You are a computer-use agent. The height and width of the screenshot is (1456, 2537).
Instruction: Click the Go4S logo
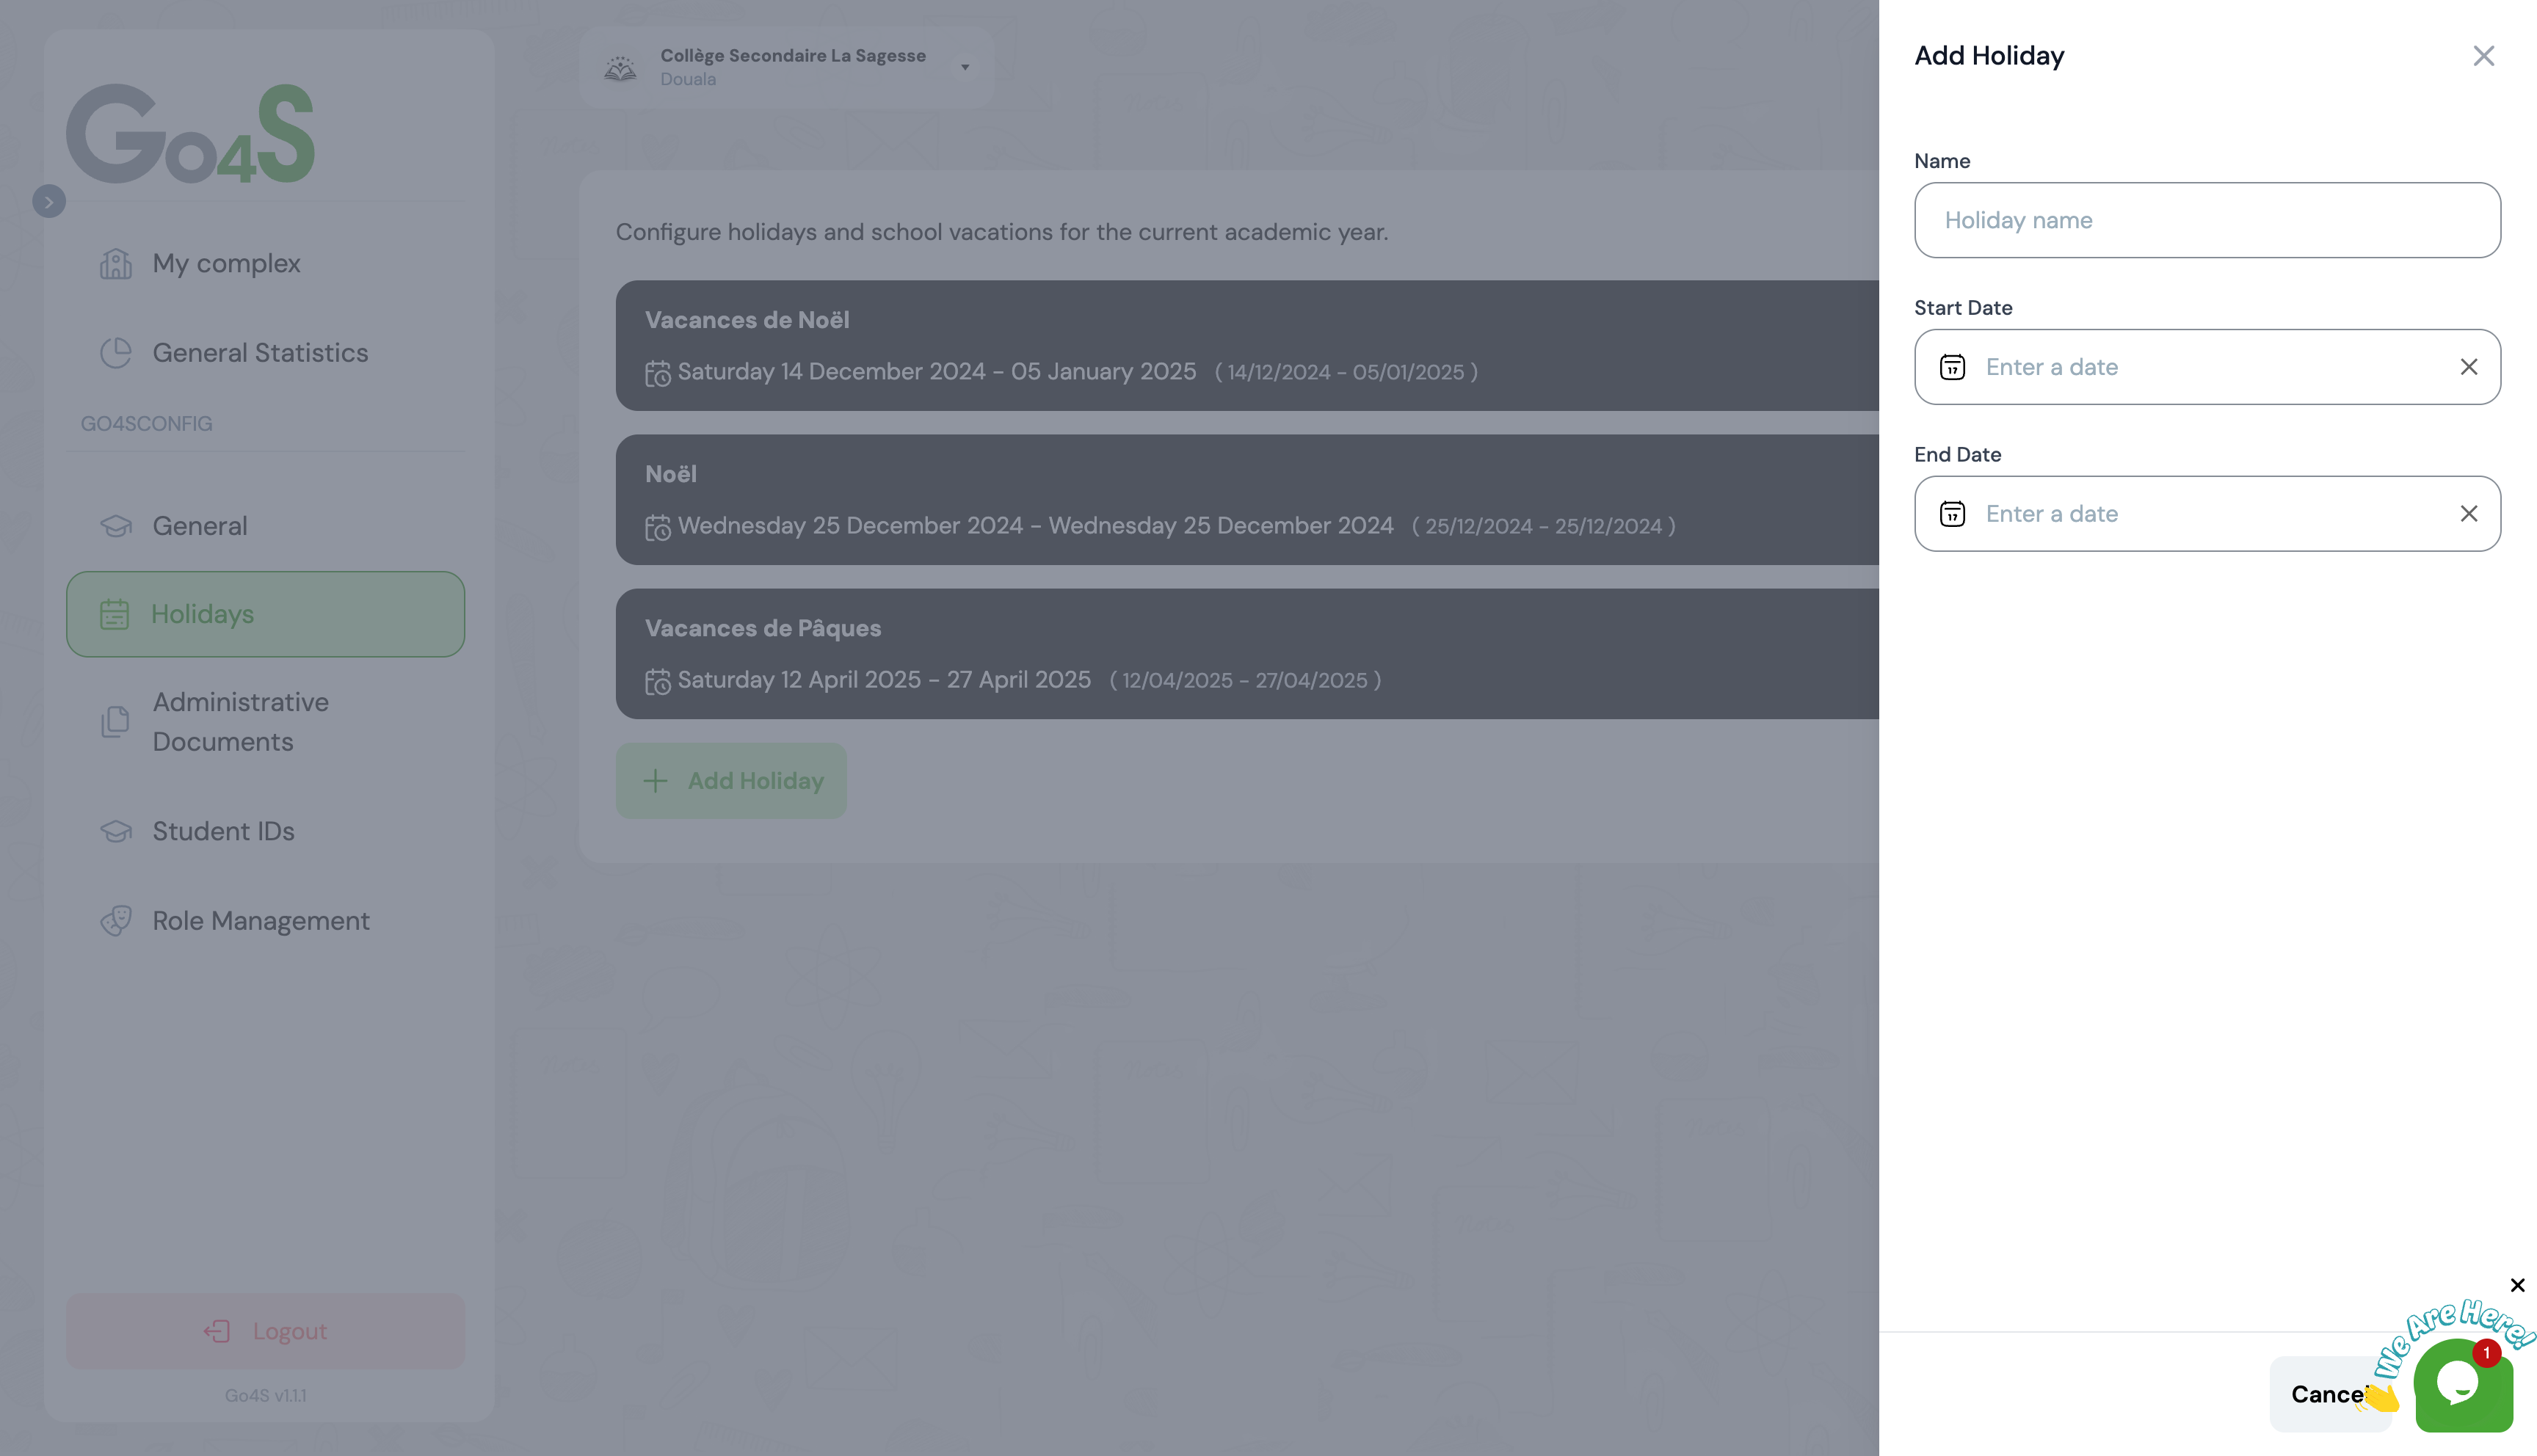[190, 134]
